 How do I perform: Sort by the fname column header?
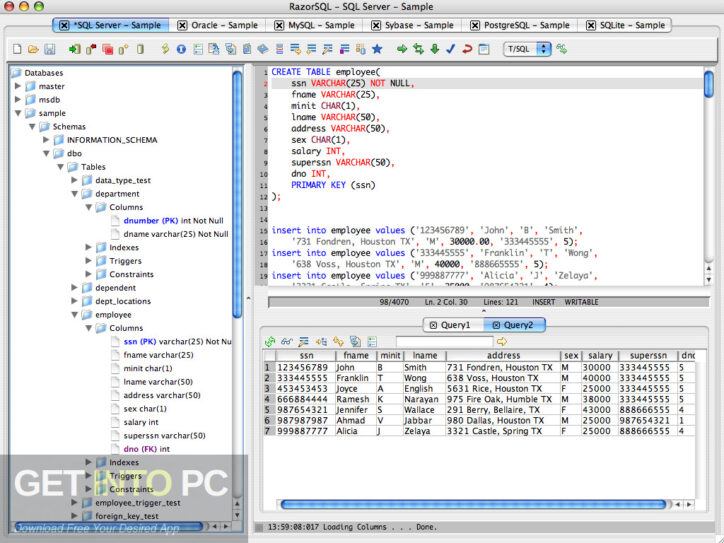coord(356,356)
